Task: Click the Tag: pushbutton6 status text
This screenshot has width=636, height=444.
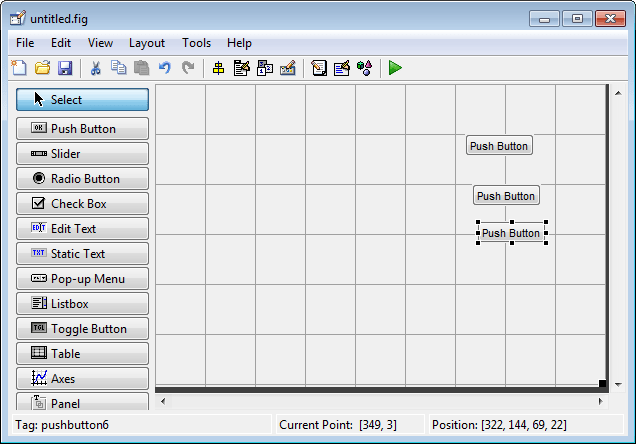Action: [62, 425]
